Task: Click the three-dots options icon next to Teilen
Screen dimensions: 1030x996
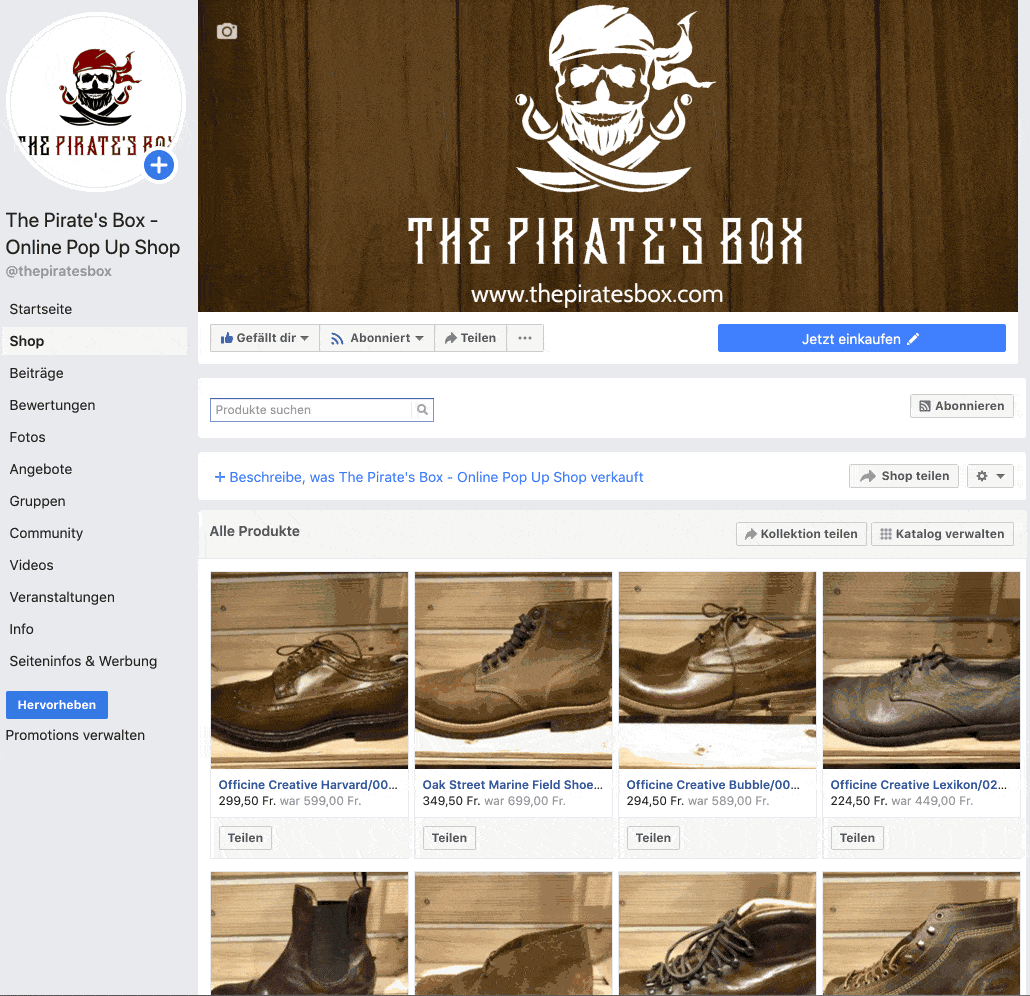Action: click(525, 337)
